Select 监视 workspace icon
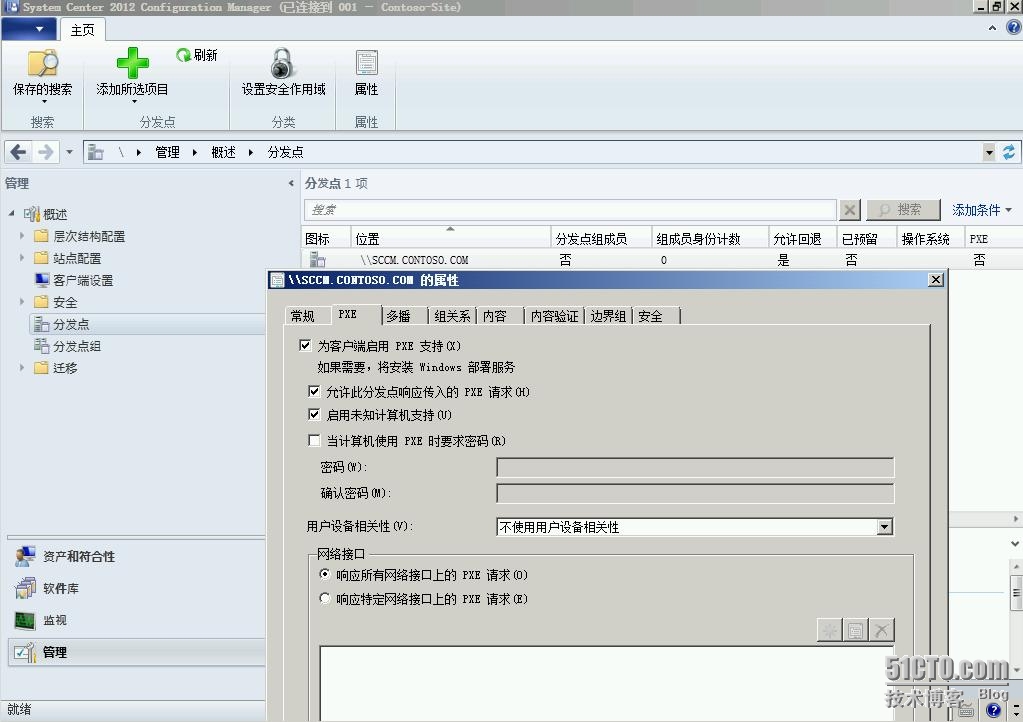Screen dimensions: 1023x722 click(x=25, y=620)
